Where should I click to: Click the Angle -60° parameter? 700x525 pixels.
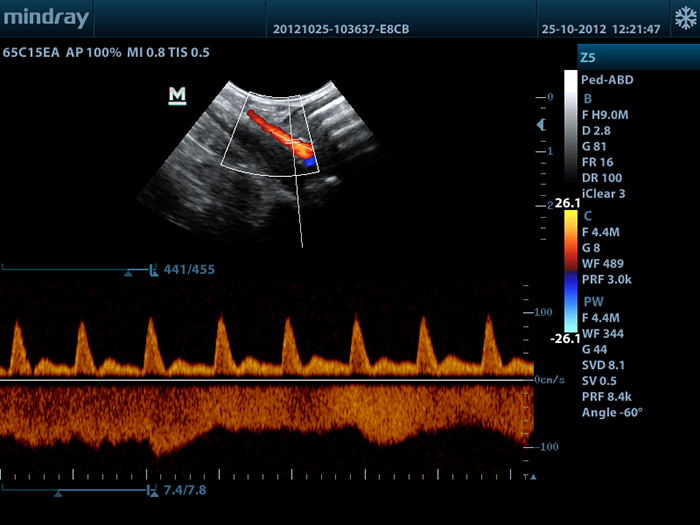(612, 412)
